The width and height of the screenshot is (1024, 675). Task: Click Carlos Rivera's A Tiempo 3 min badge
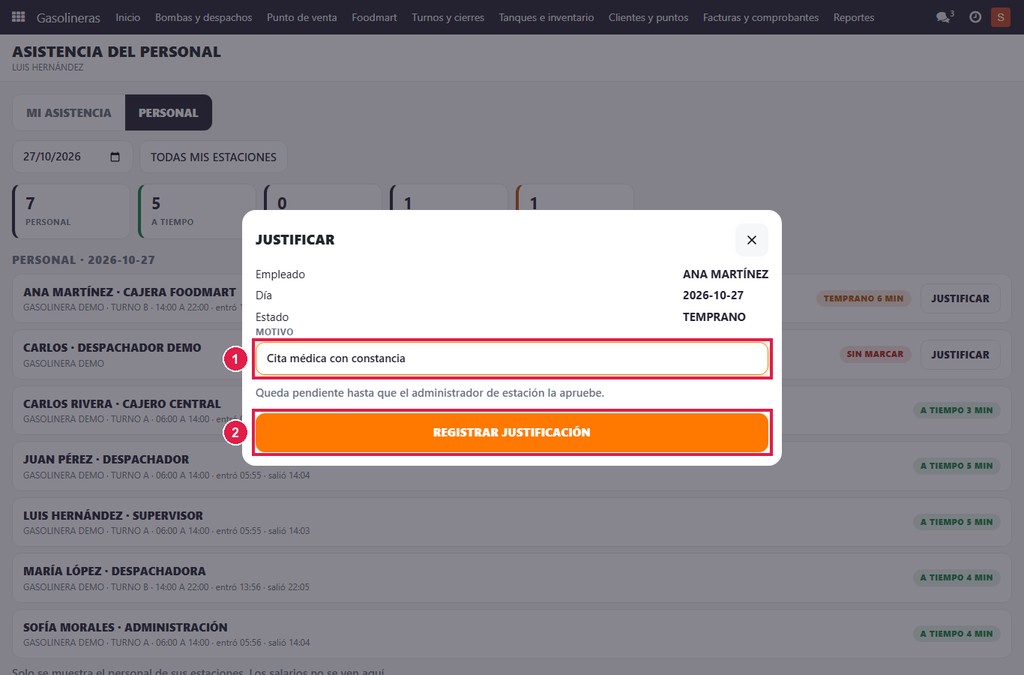coord(956,410)
